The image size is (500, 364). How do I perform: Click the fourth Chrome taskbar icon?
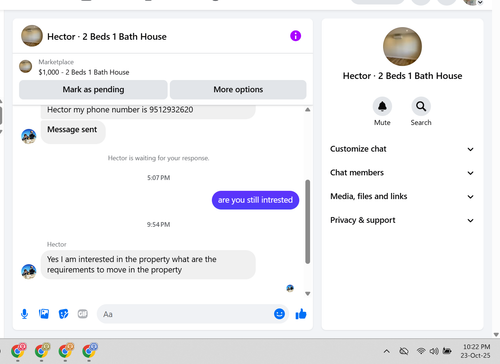tap(89, 351)
